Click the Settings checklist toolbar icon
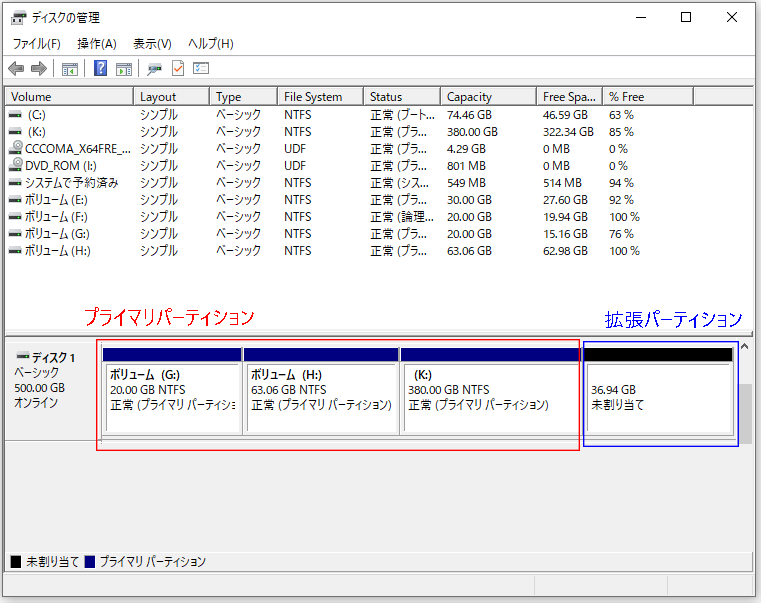 [201, 68]
